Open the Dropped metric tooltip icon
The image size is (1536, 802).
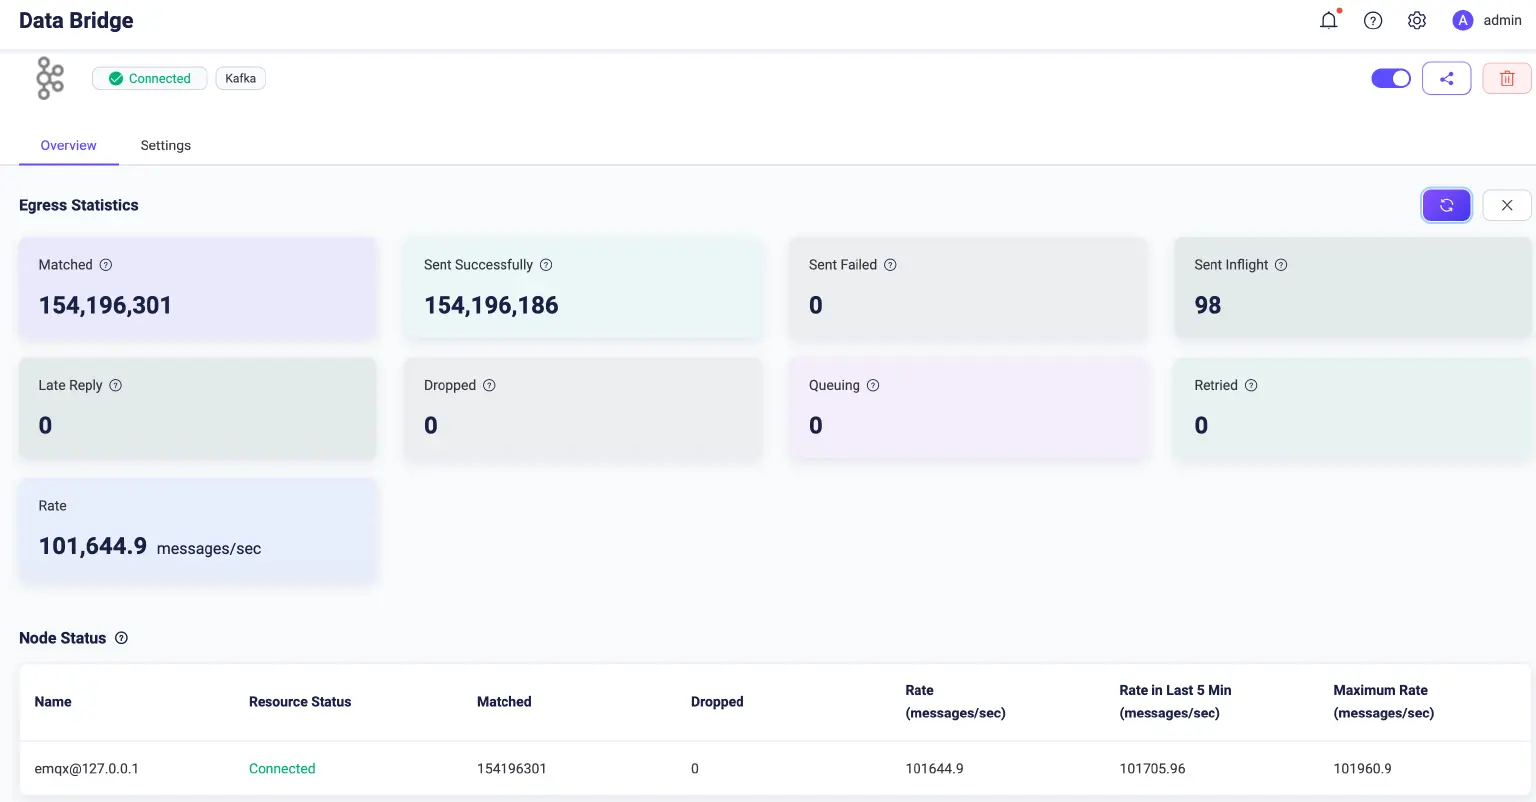[x=489, y=385]
